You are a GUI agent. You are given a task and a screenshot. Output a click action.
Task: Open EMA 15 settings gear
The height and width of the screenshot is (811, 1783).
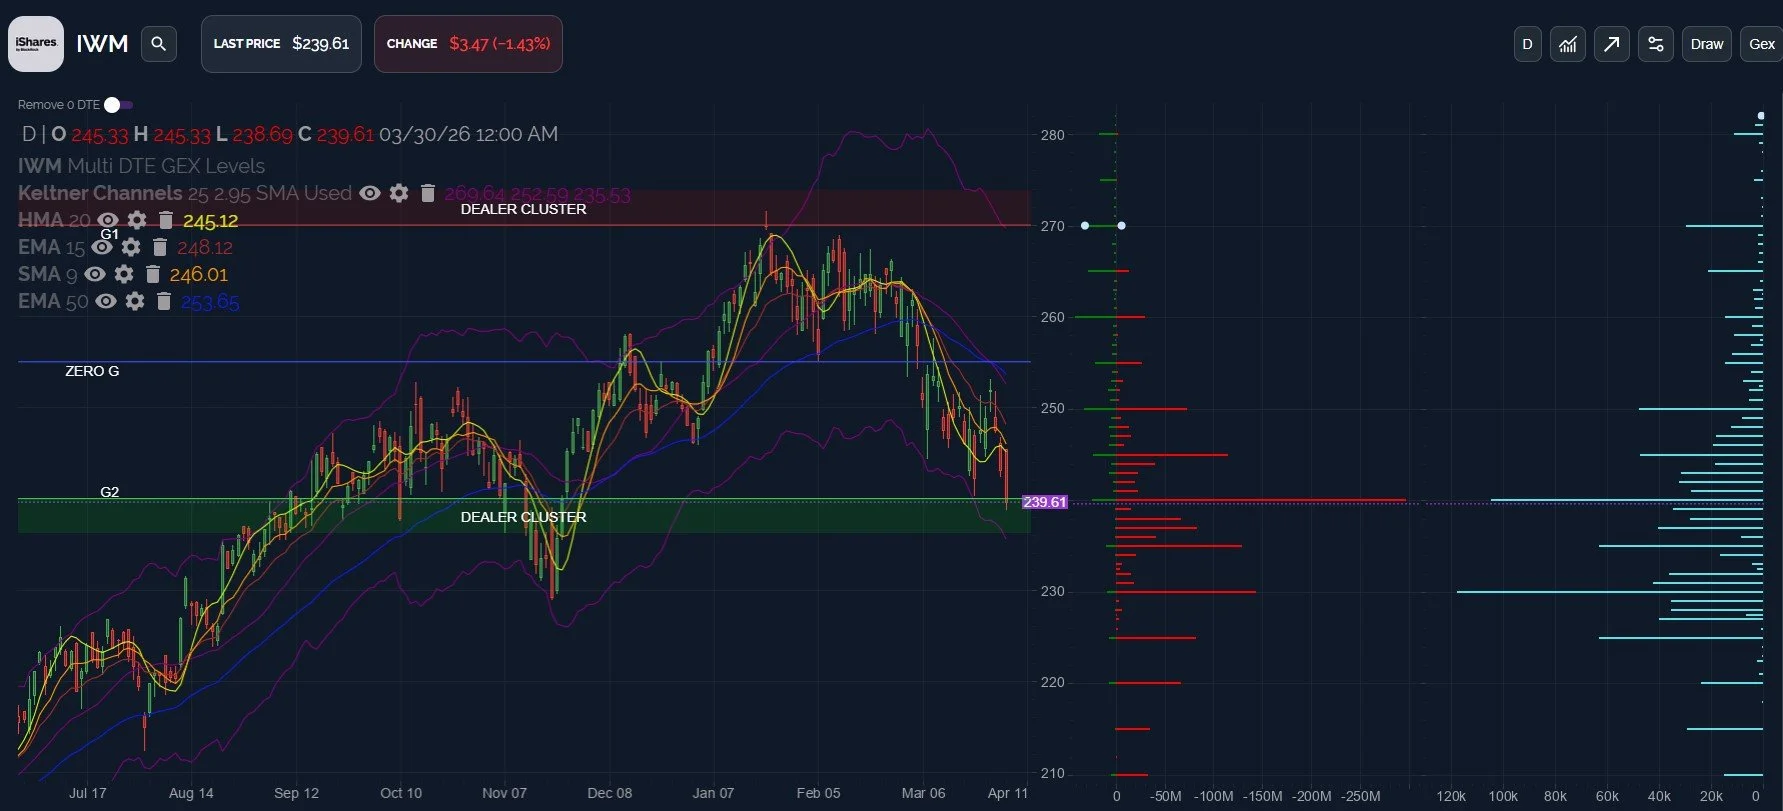131,247
